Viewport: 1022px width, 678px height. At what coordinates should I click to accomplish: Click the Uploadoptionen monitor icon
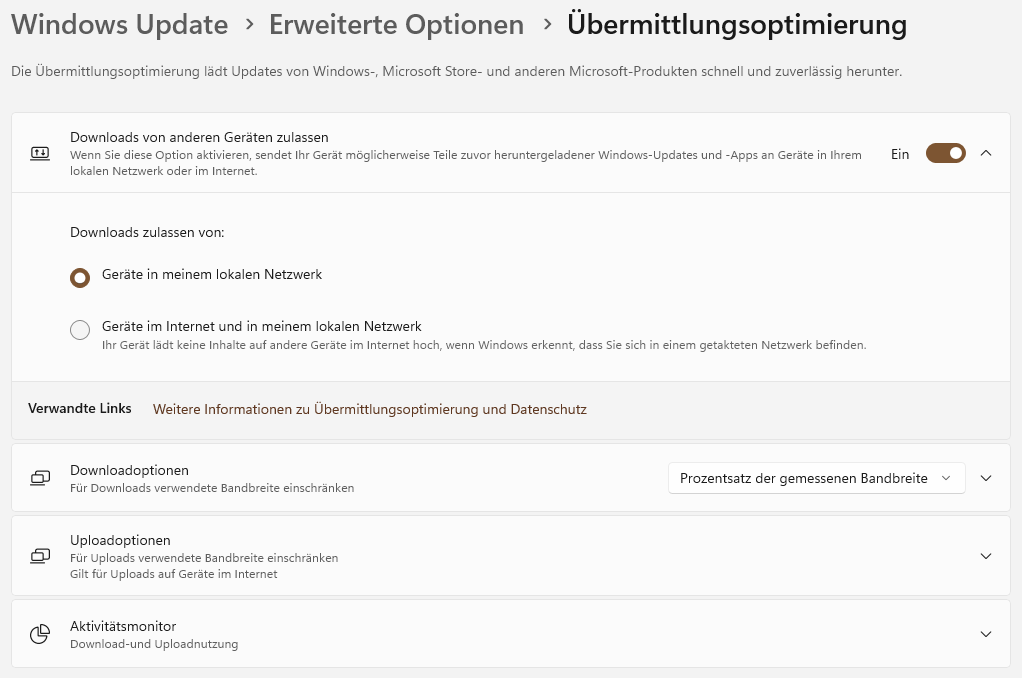pos(40,555)
